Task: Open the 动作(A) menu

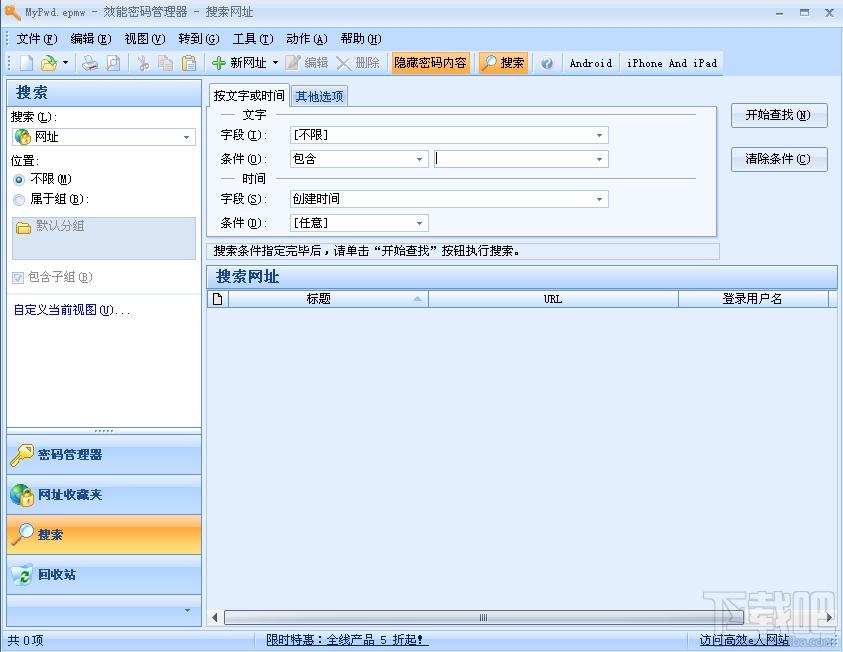Action: tap(306, 39)
